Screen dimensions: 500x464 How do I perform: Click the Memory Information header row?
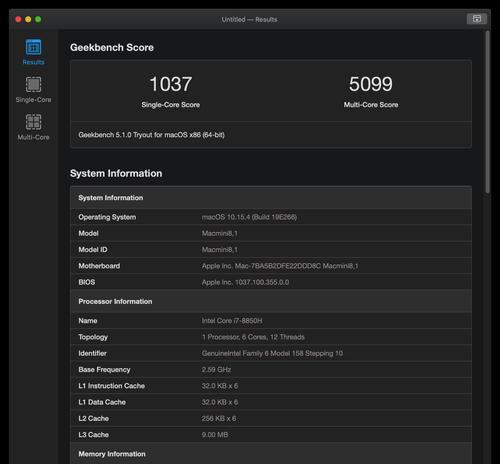click(271, 453)
